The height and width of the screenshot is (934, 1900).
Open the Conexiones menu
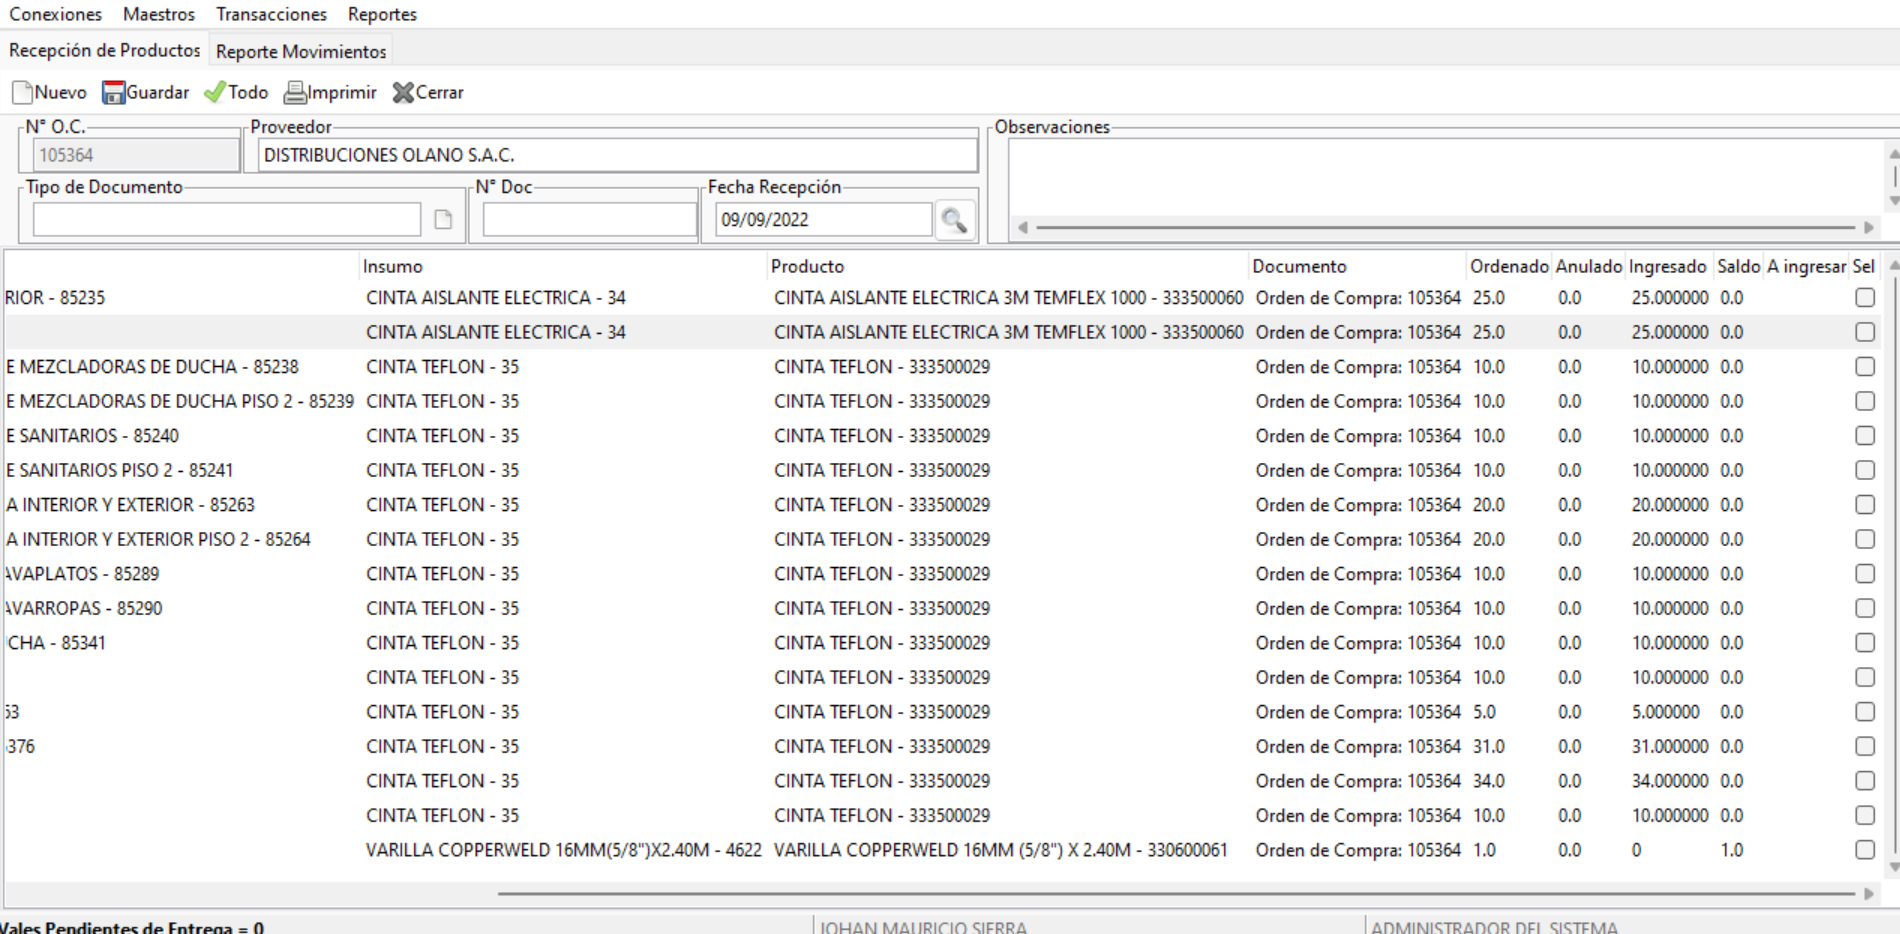click(55, 14)
